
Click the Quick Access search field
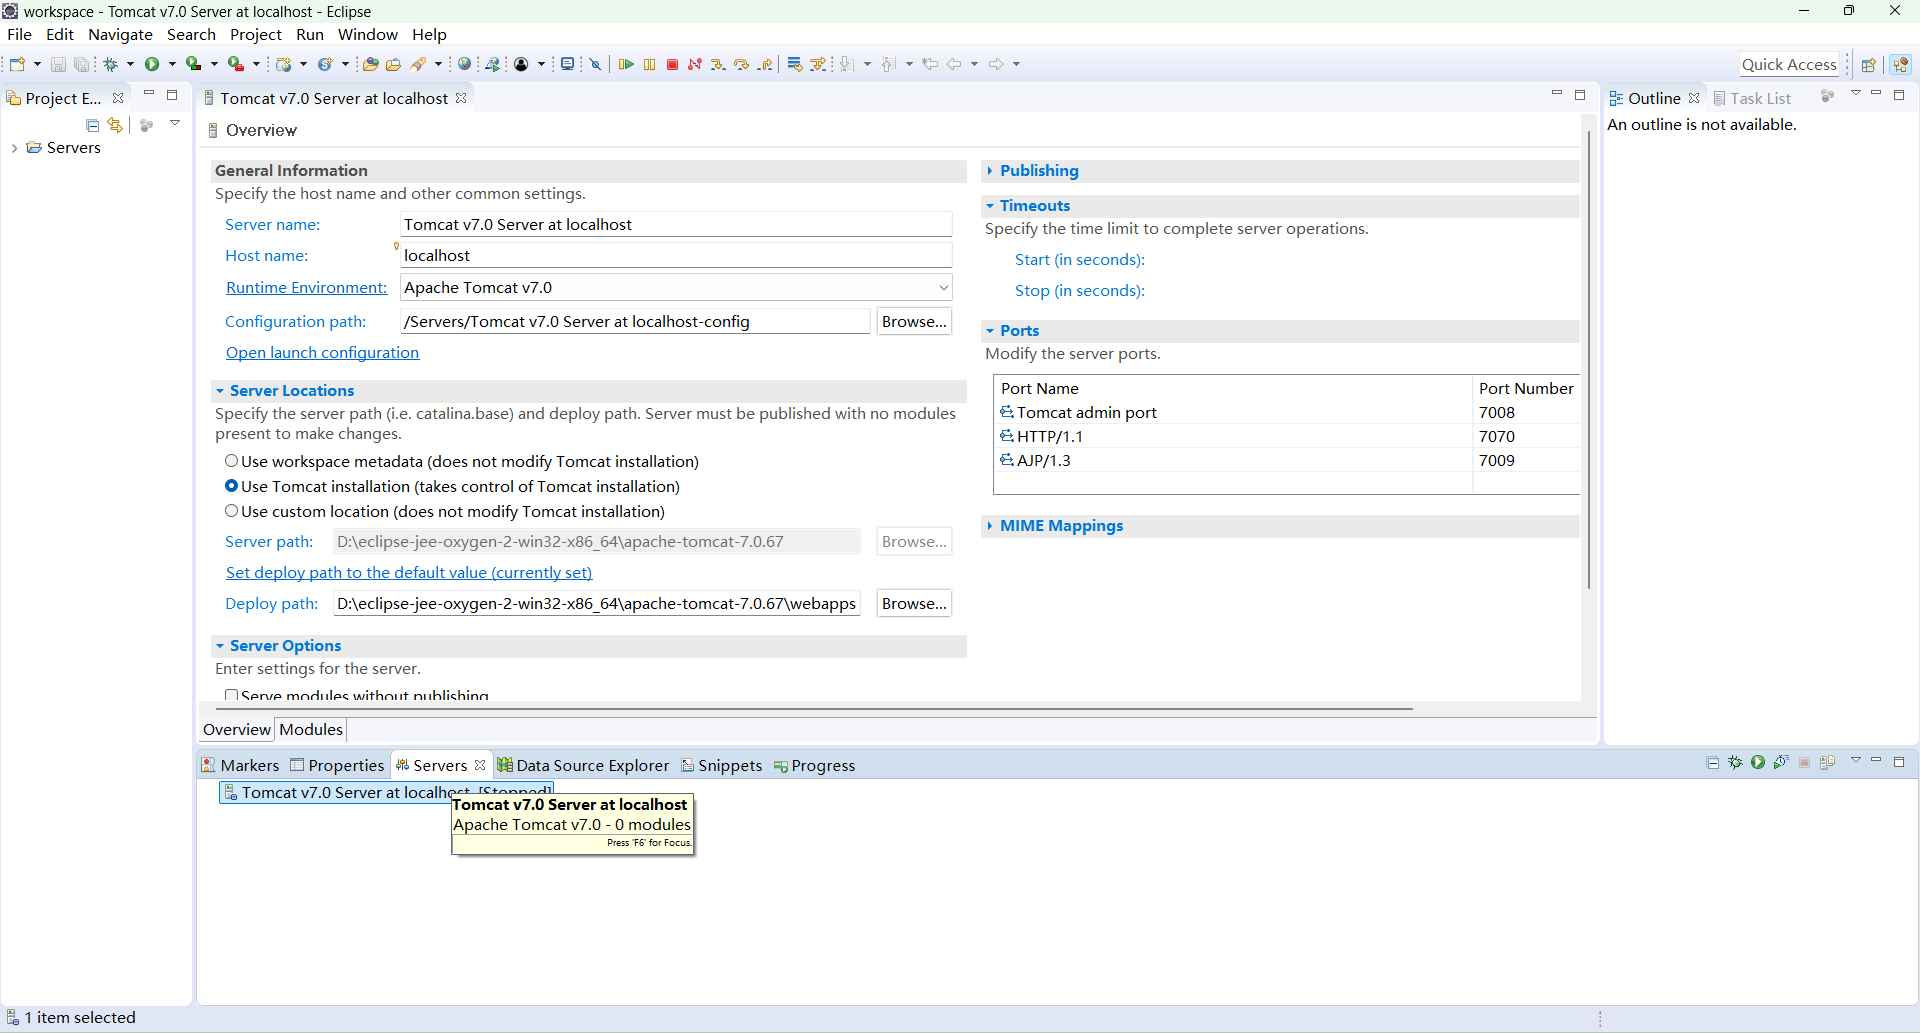[x=1789, y=65]
